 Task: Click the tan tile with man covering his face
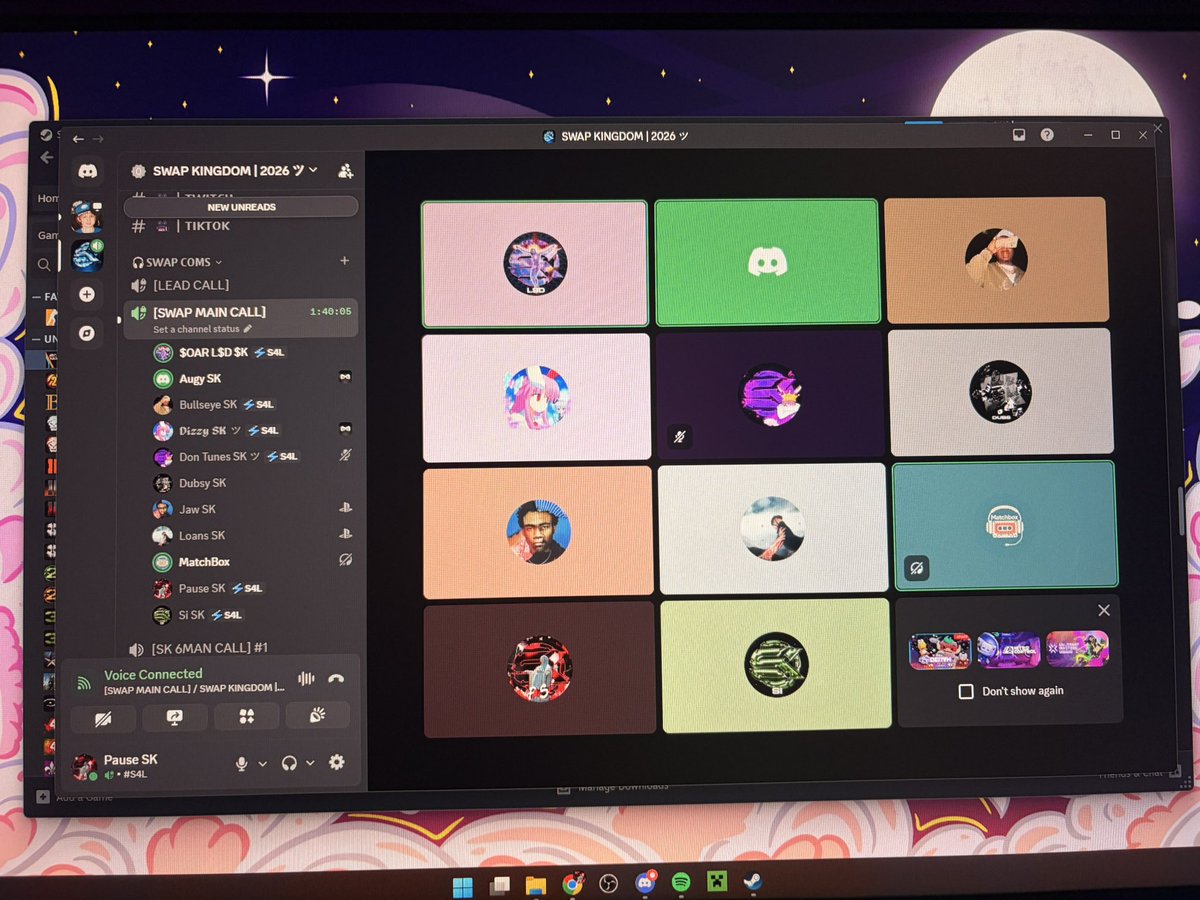(996, 260)
